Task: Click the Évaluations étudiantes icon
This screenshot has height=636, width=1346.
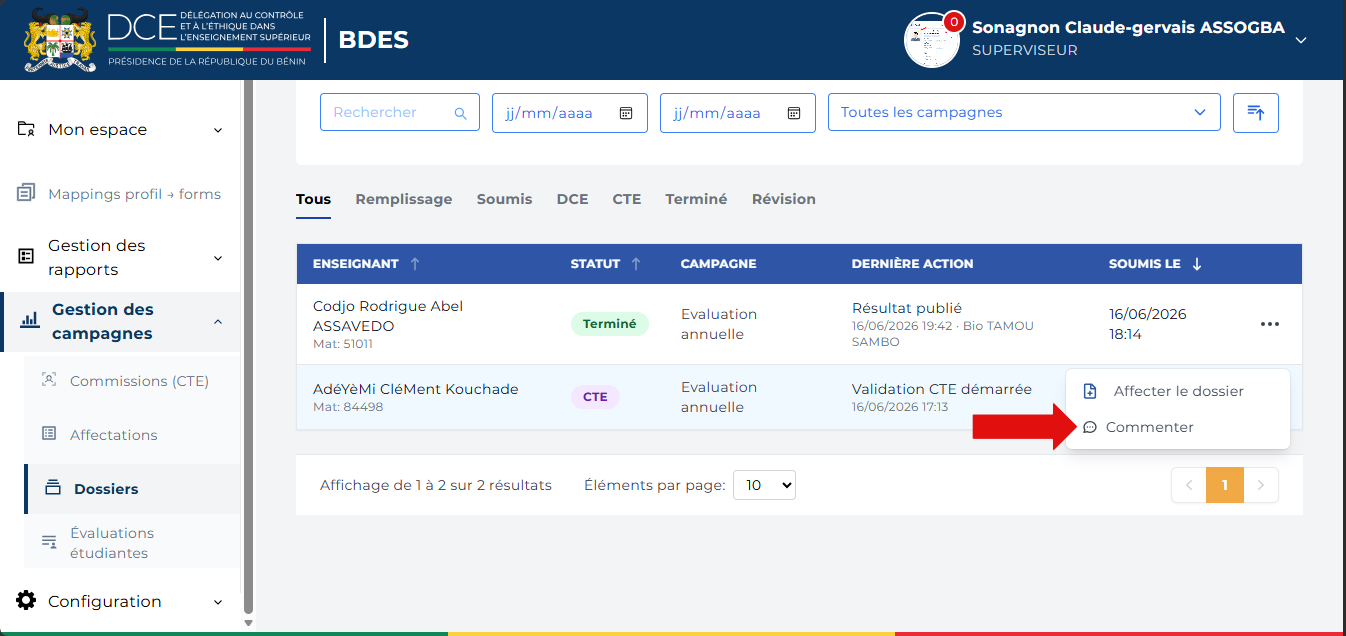Action: click(49, 542)
